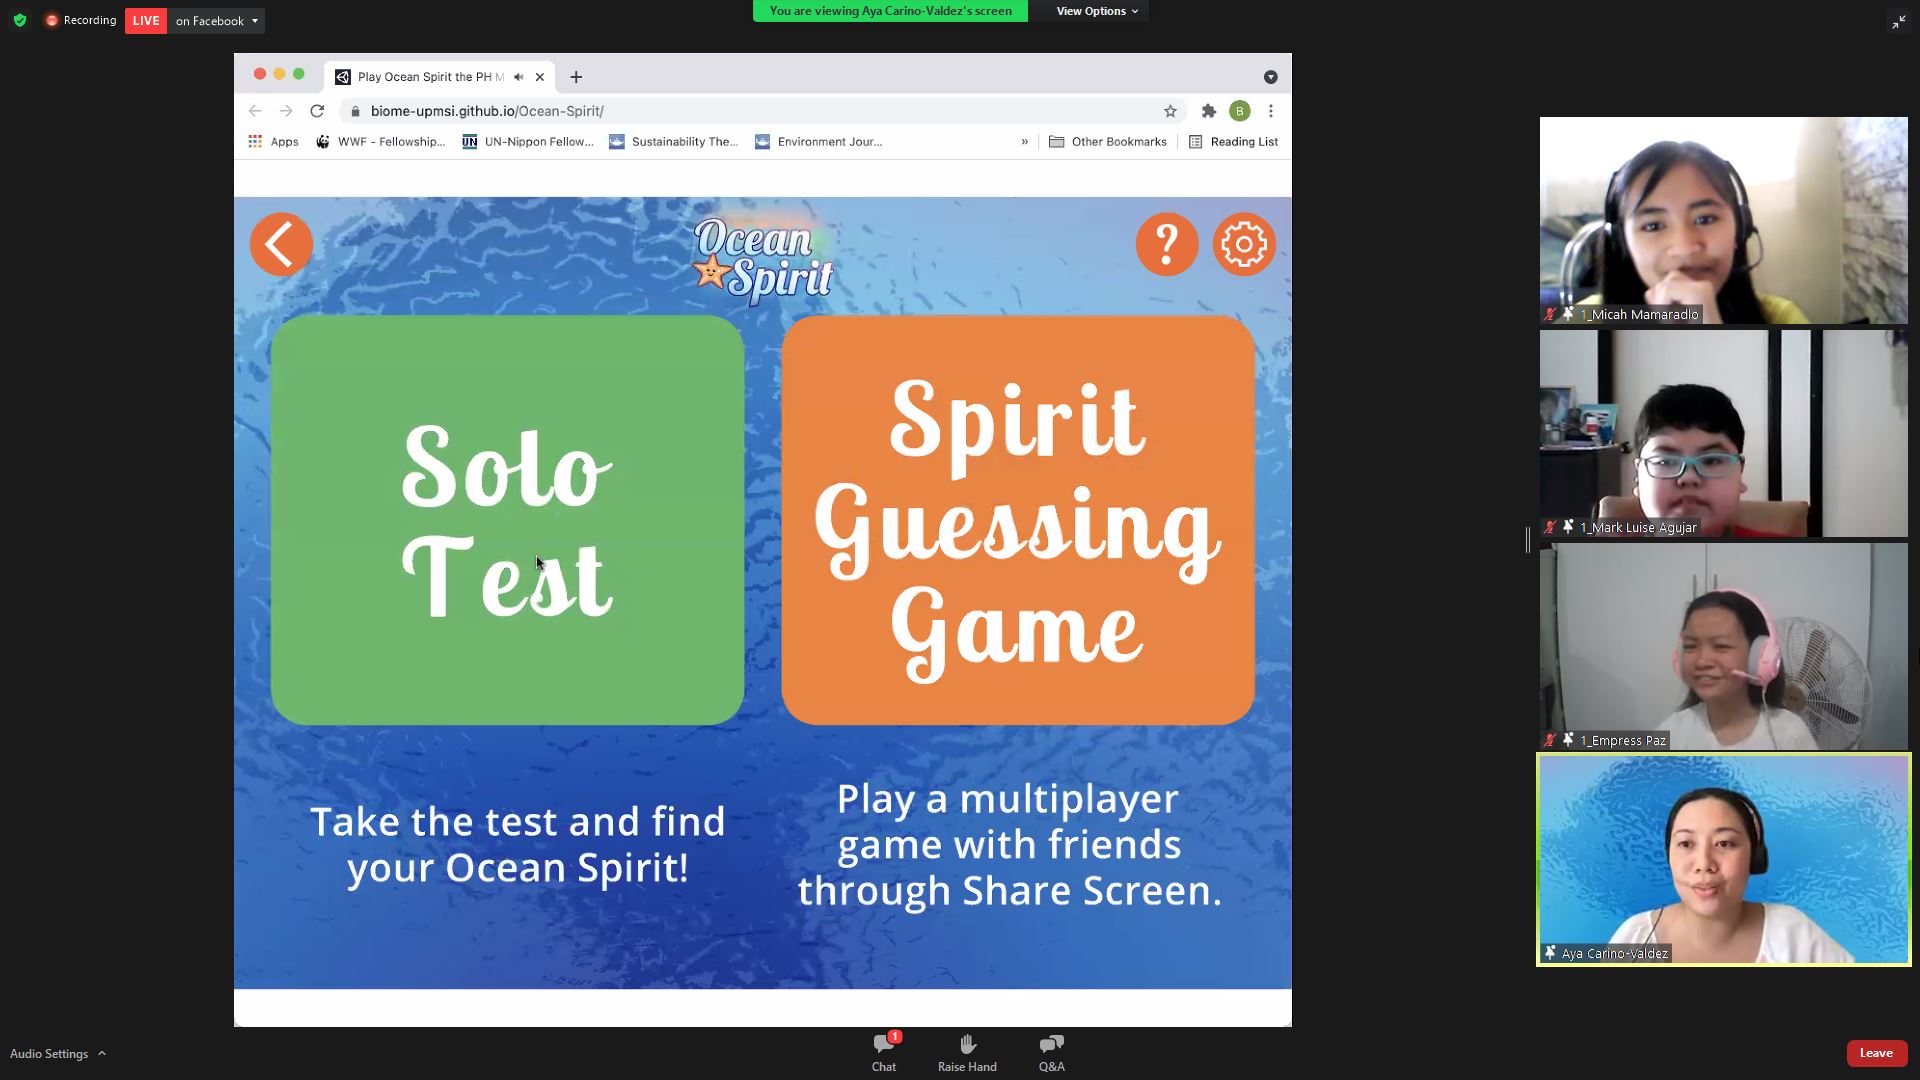Expand the Audio Settings caret
Screen dimensions: 1920x1080
[x=101, y=1053]
